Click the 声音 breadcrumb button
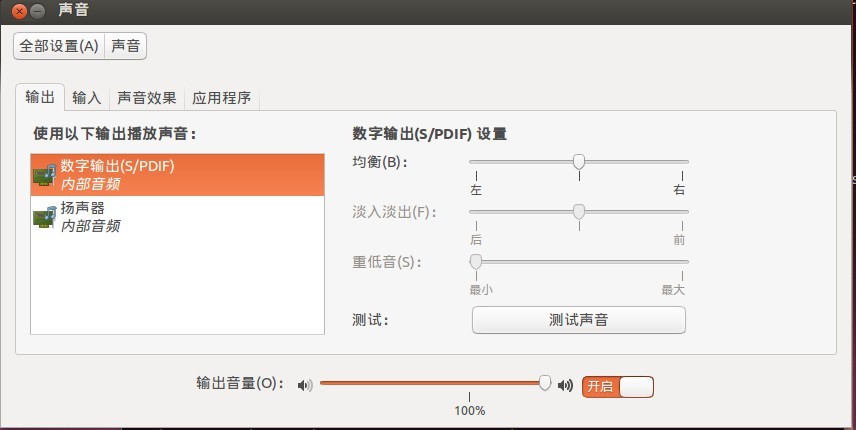Image resolution: width=856 pixels, height=430 pixels. coord(126,46)
